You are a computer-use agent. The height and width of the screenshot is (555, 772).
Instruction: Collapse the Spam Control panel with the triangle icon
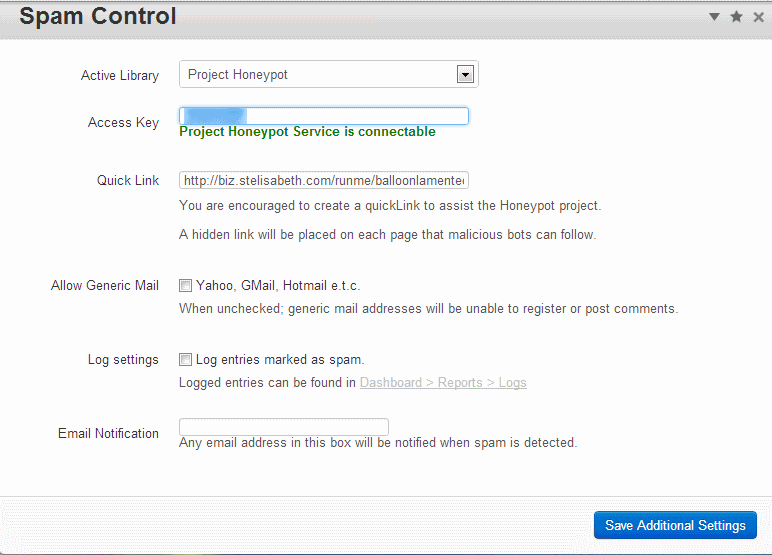pos(715,17)
